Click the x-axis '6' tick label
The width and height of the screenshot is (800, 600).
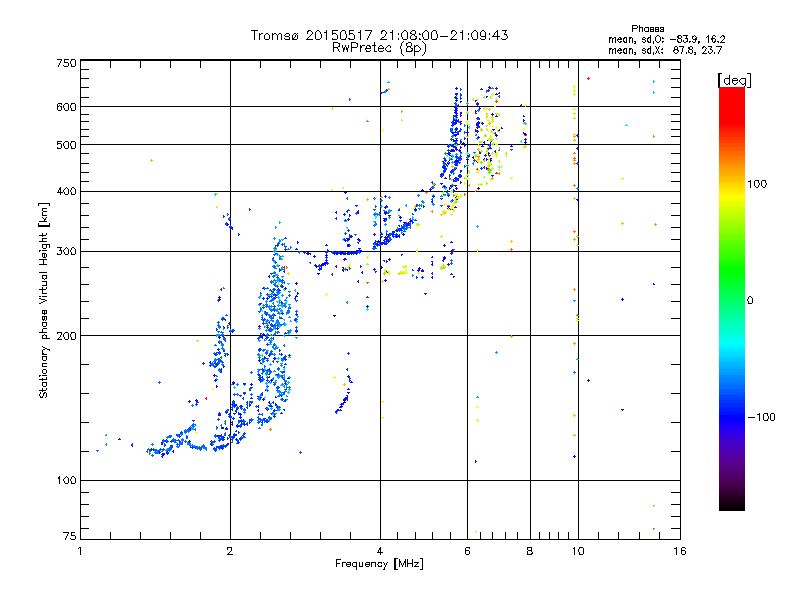(x=467, y=551)
